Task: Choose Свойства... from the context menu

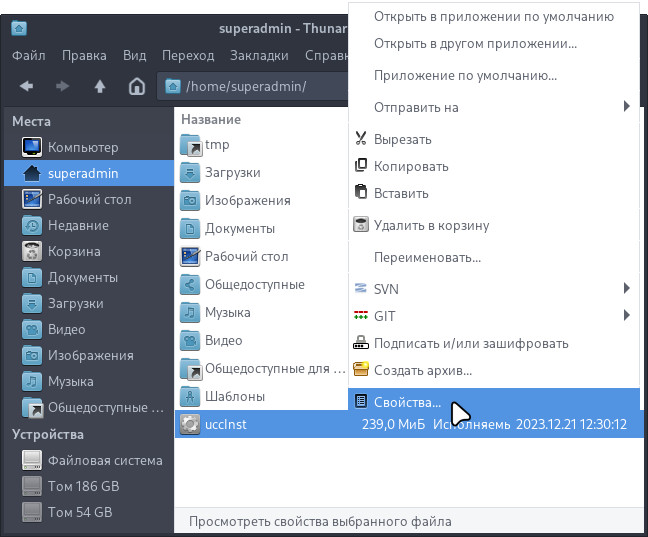Action: 406,402
